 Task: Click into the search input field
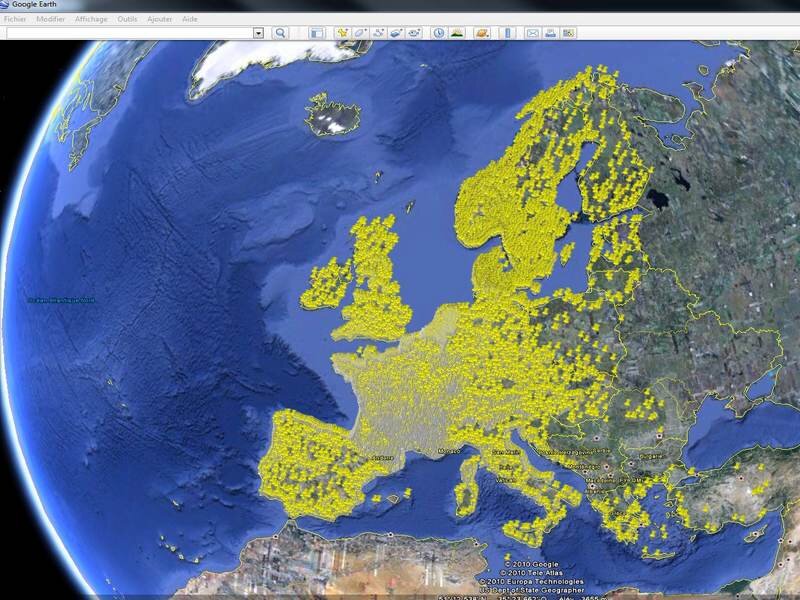[130, 33]
